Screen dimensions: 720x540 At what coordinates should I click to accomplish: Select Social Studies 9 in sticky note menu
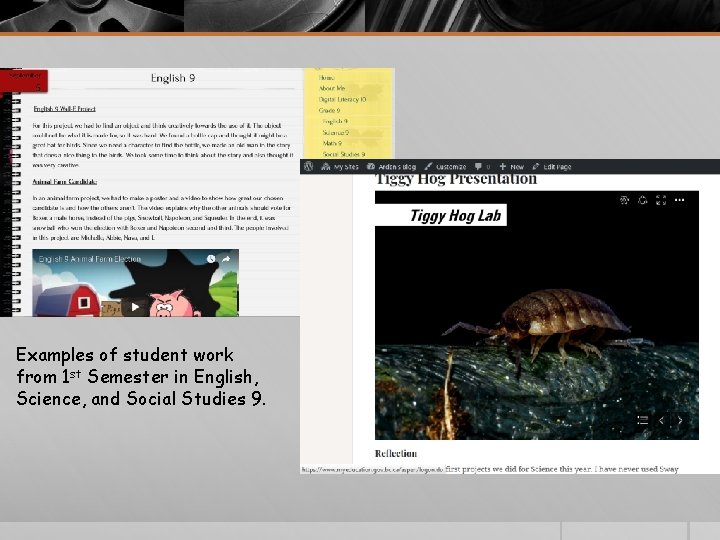point(344,154)
